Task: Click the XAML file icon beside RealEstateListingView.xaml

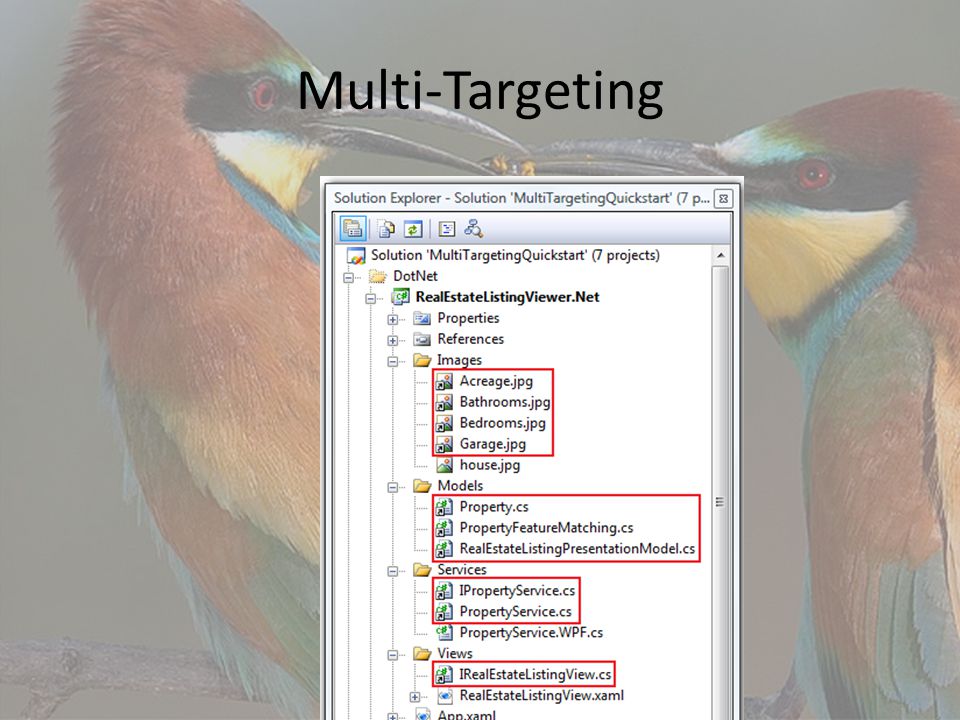Action: pyautogui.click(x=445, y=696)
